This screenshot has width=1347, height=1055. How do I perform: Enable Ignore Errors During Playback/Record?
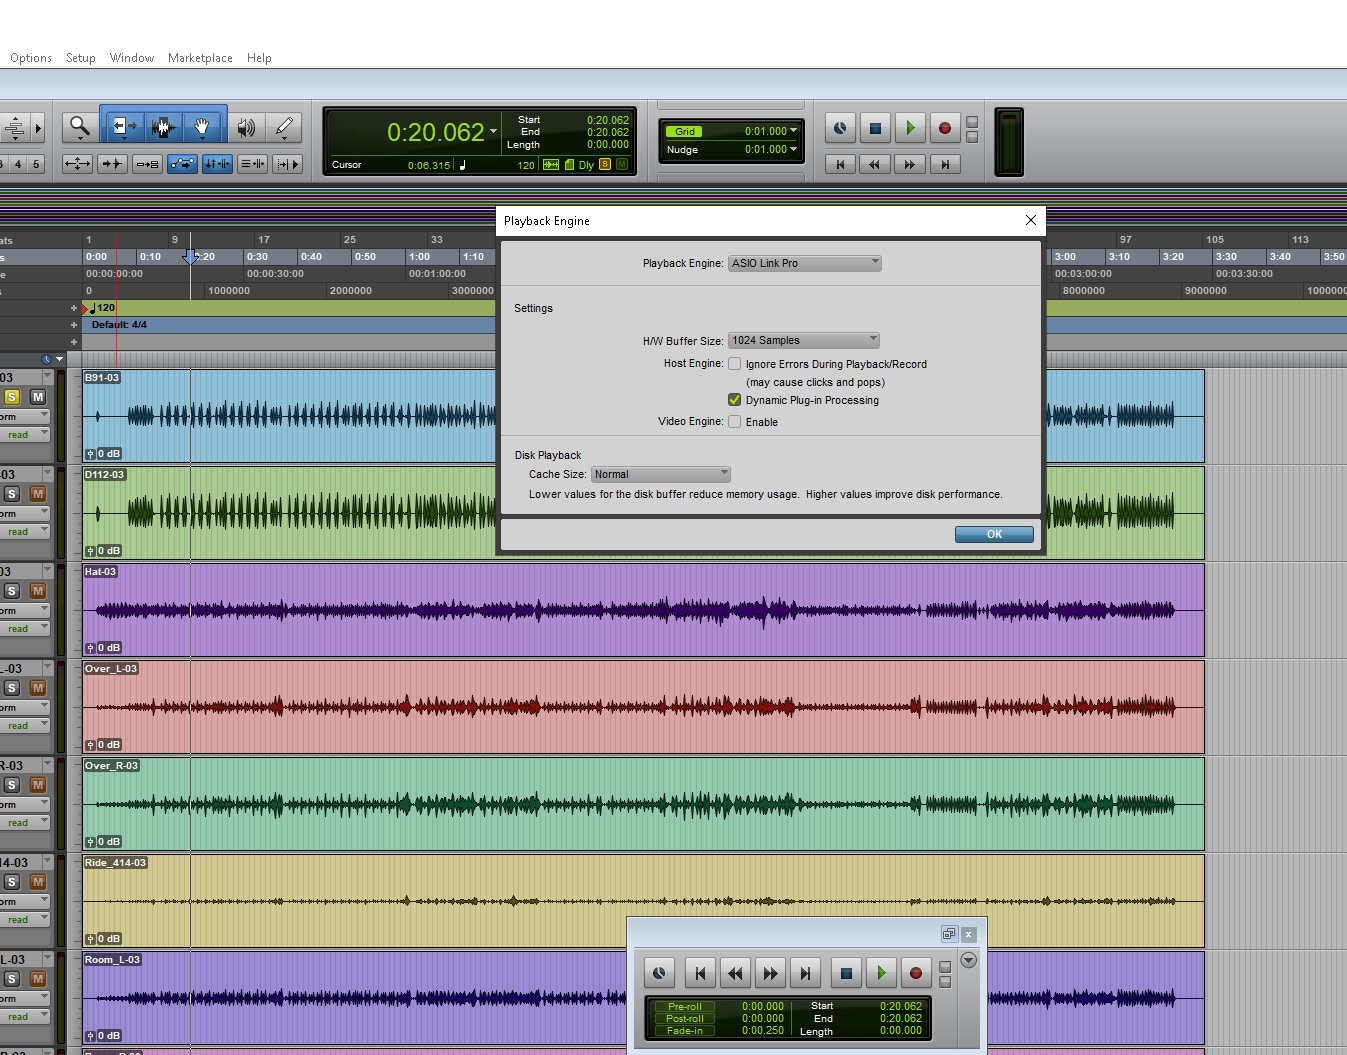pyautogui.click(x=735, y=364)
